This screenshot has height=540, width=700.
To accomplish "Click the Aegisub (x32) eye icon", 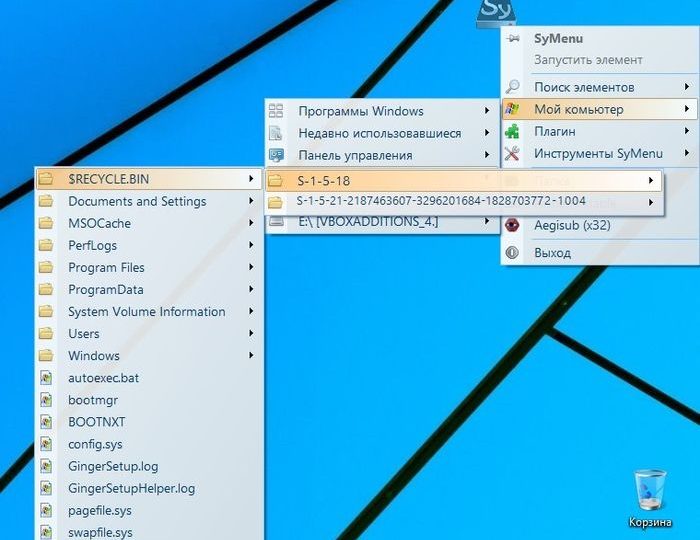I will tap(512, 226).
